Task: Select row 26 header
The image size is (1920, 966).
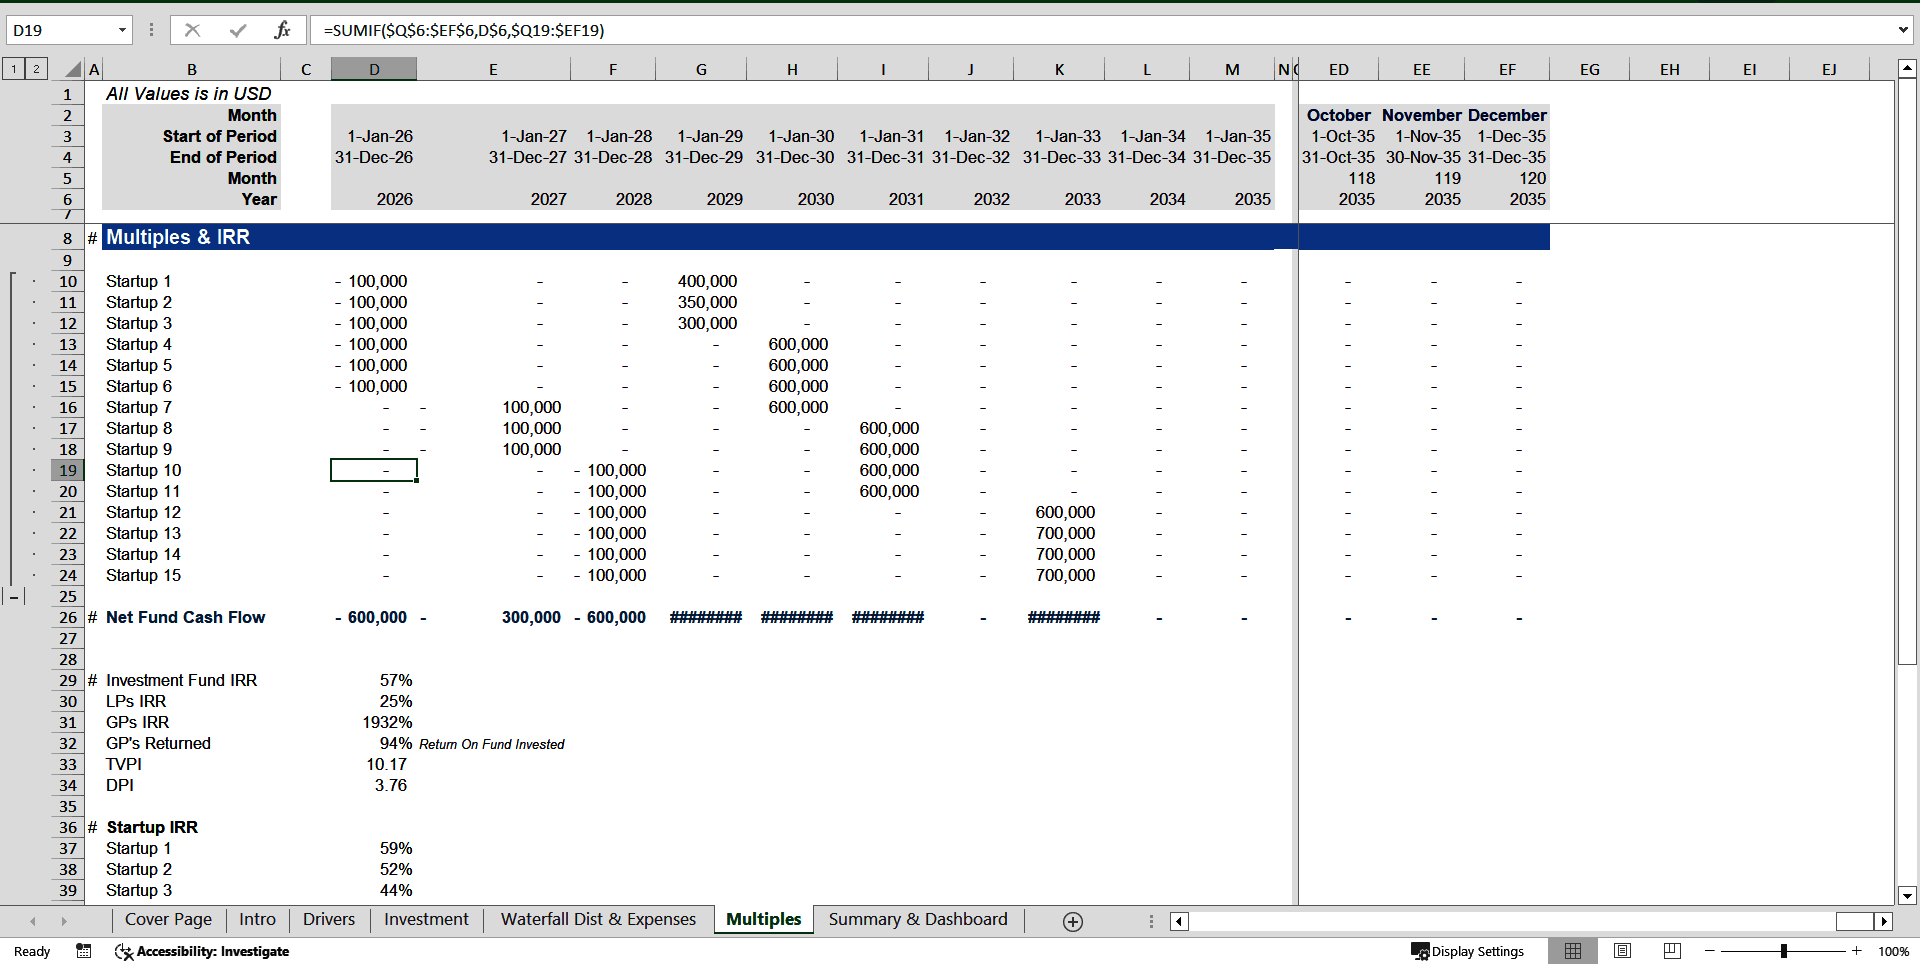Action: click(67, 618)
